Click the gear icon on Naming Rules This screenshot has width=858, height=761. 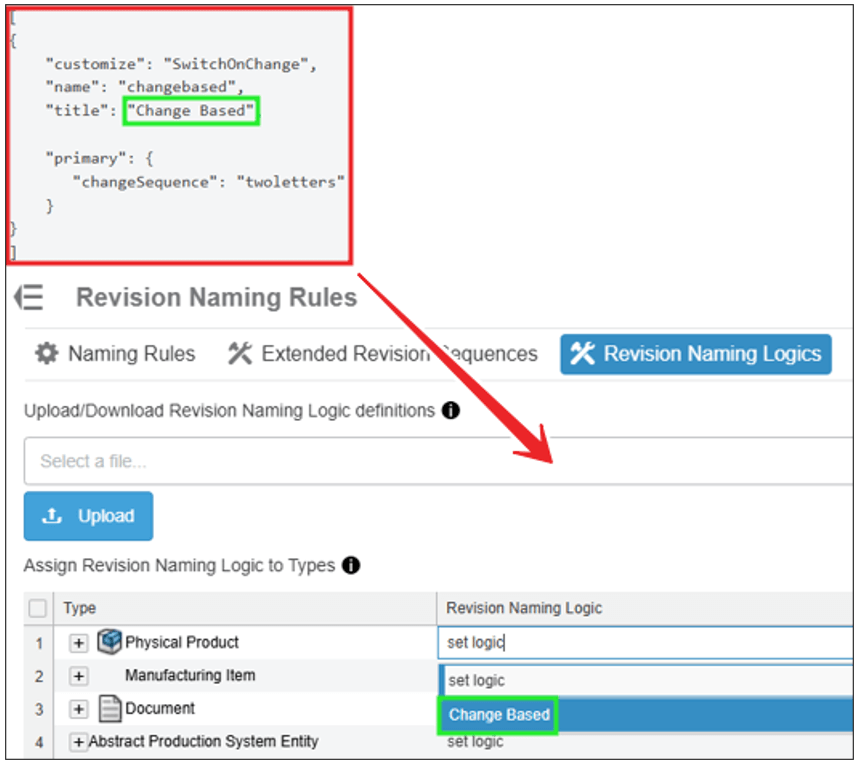click(x=46, y=354)
